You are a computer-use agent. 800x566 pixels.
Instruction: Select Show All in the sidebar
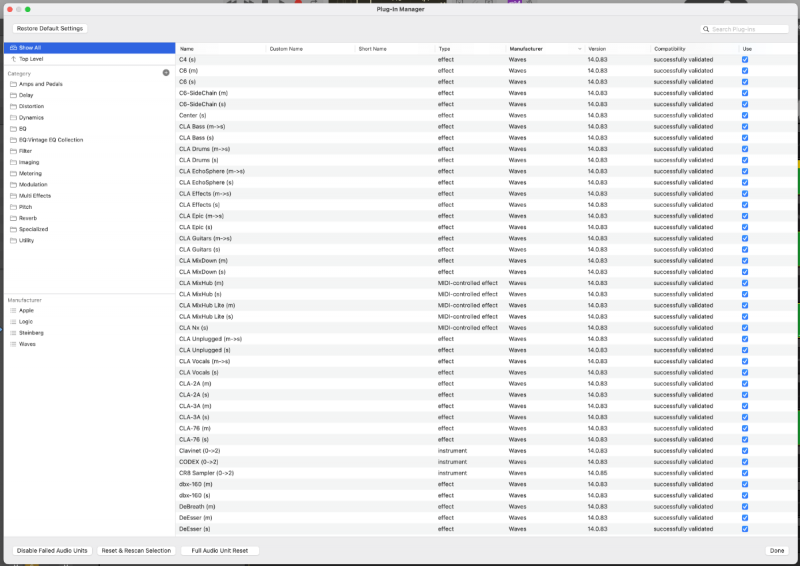[x=89, y=48]
